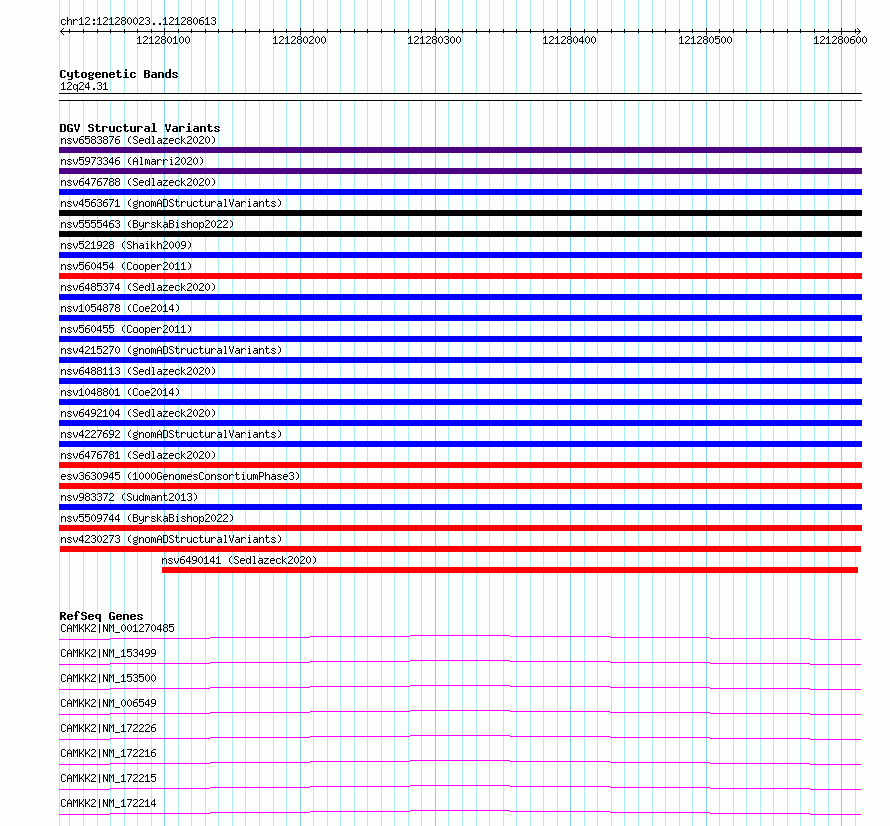Image resolution: width=890 pixels, height=826 pixels.
Task: Click the shorter red bar under nsv6490141
Action: [x=510, y=570]
